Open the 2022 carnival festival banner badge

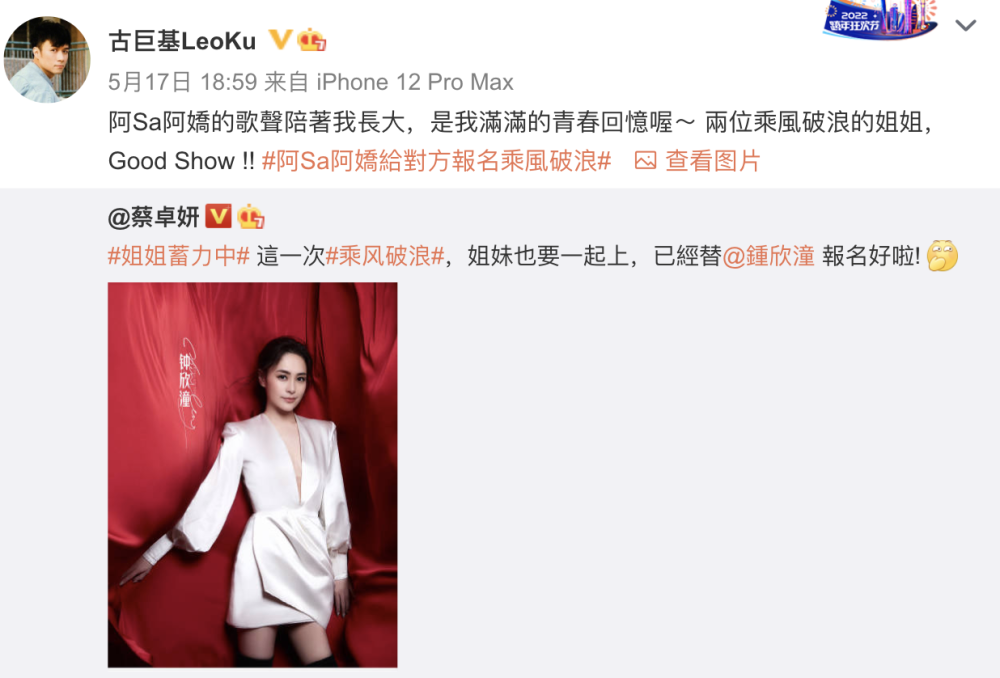(880, 19)
